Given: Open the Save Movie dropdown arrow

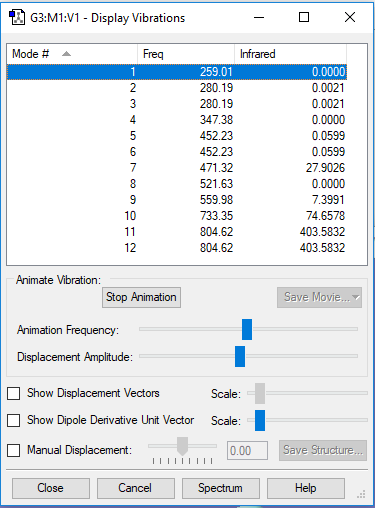Looking at the screenshot, I should tap(356, 297).
